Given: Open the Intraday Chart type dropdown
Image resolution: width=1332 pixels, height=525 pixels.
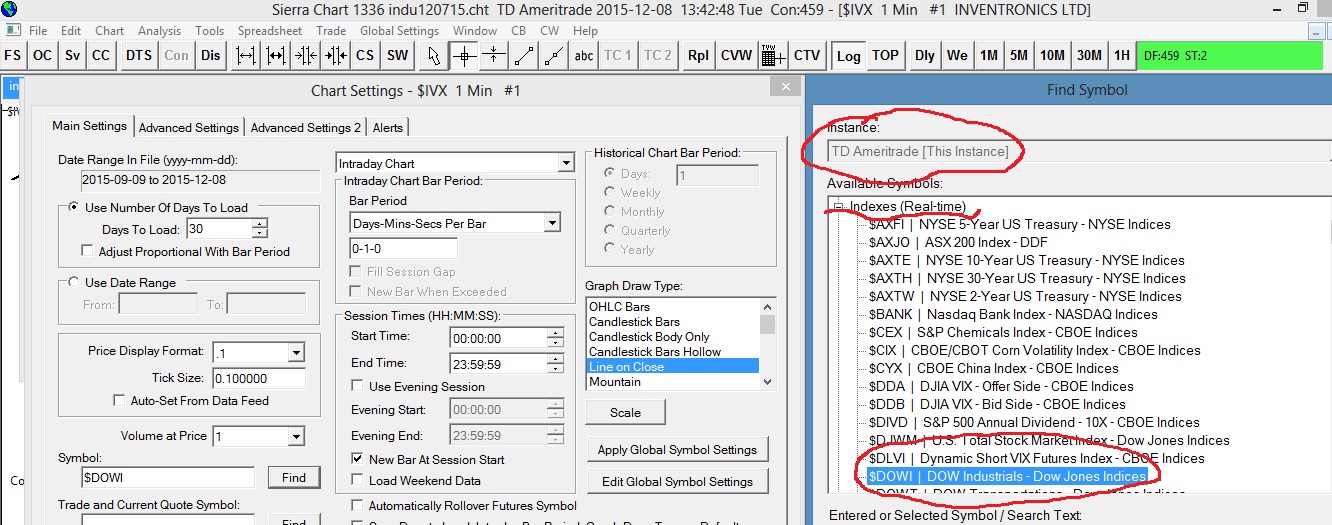Looking at the screenshot, I should 565,163.
